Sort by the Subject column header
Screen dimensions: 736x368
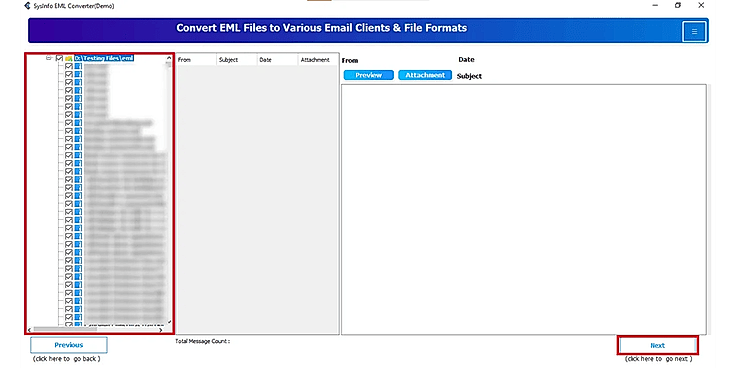(x=237, y=60)
